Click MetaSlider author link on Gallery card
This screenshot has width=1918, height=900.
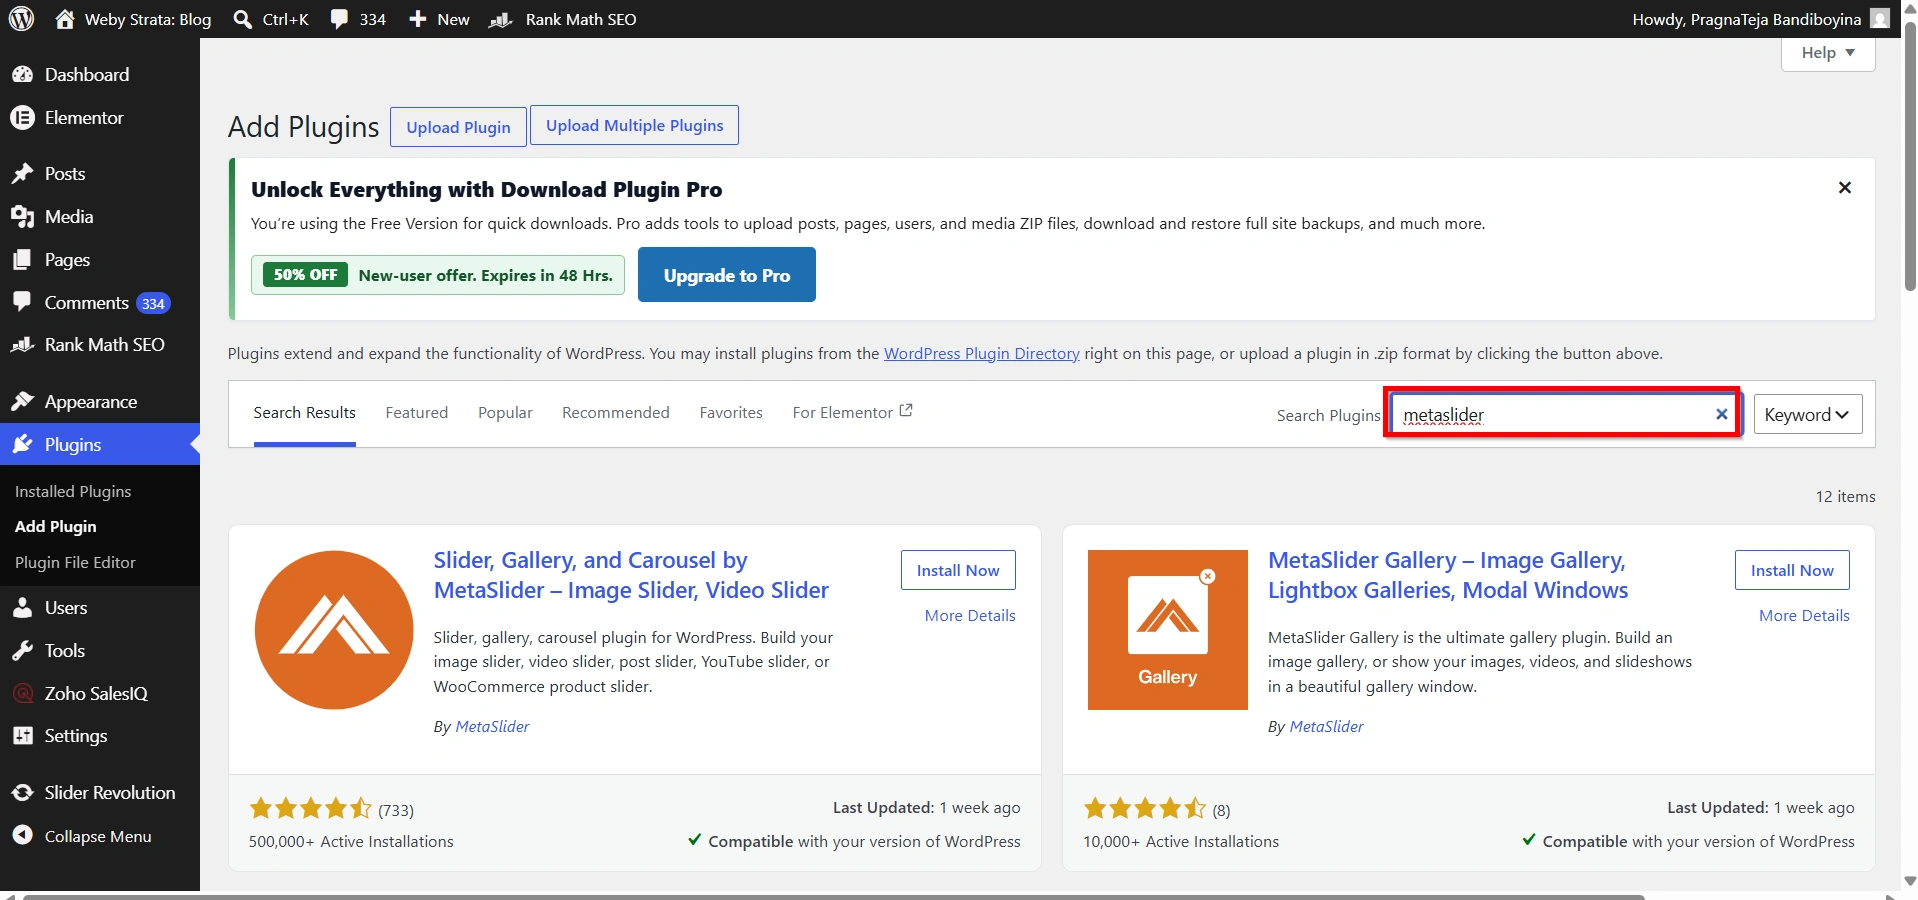pyautogui.click(x=1326, y=727)
